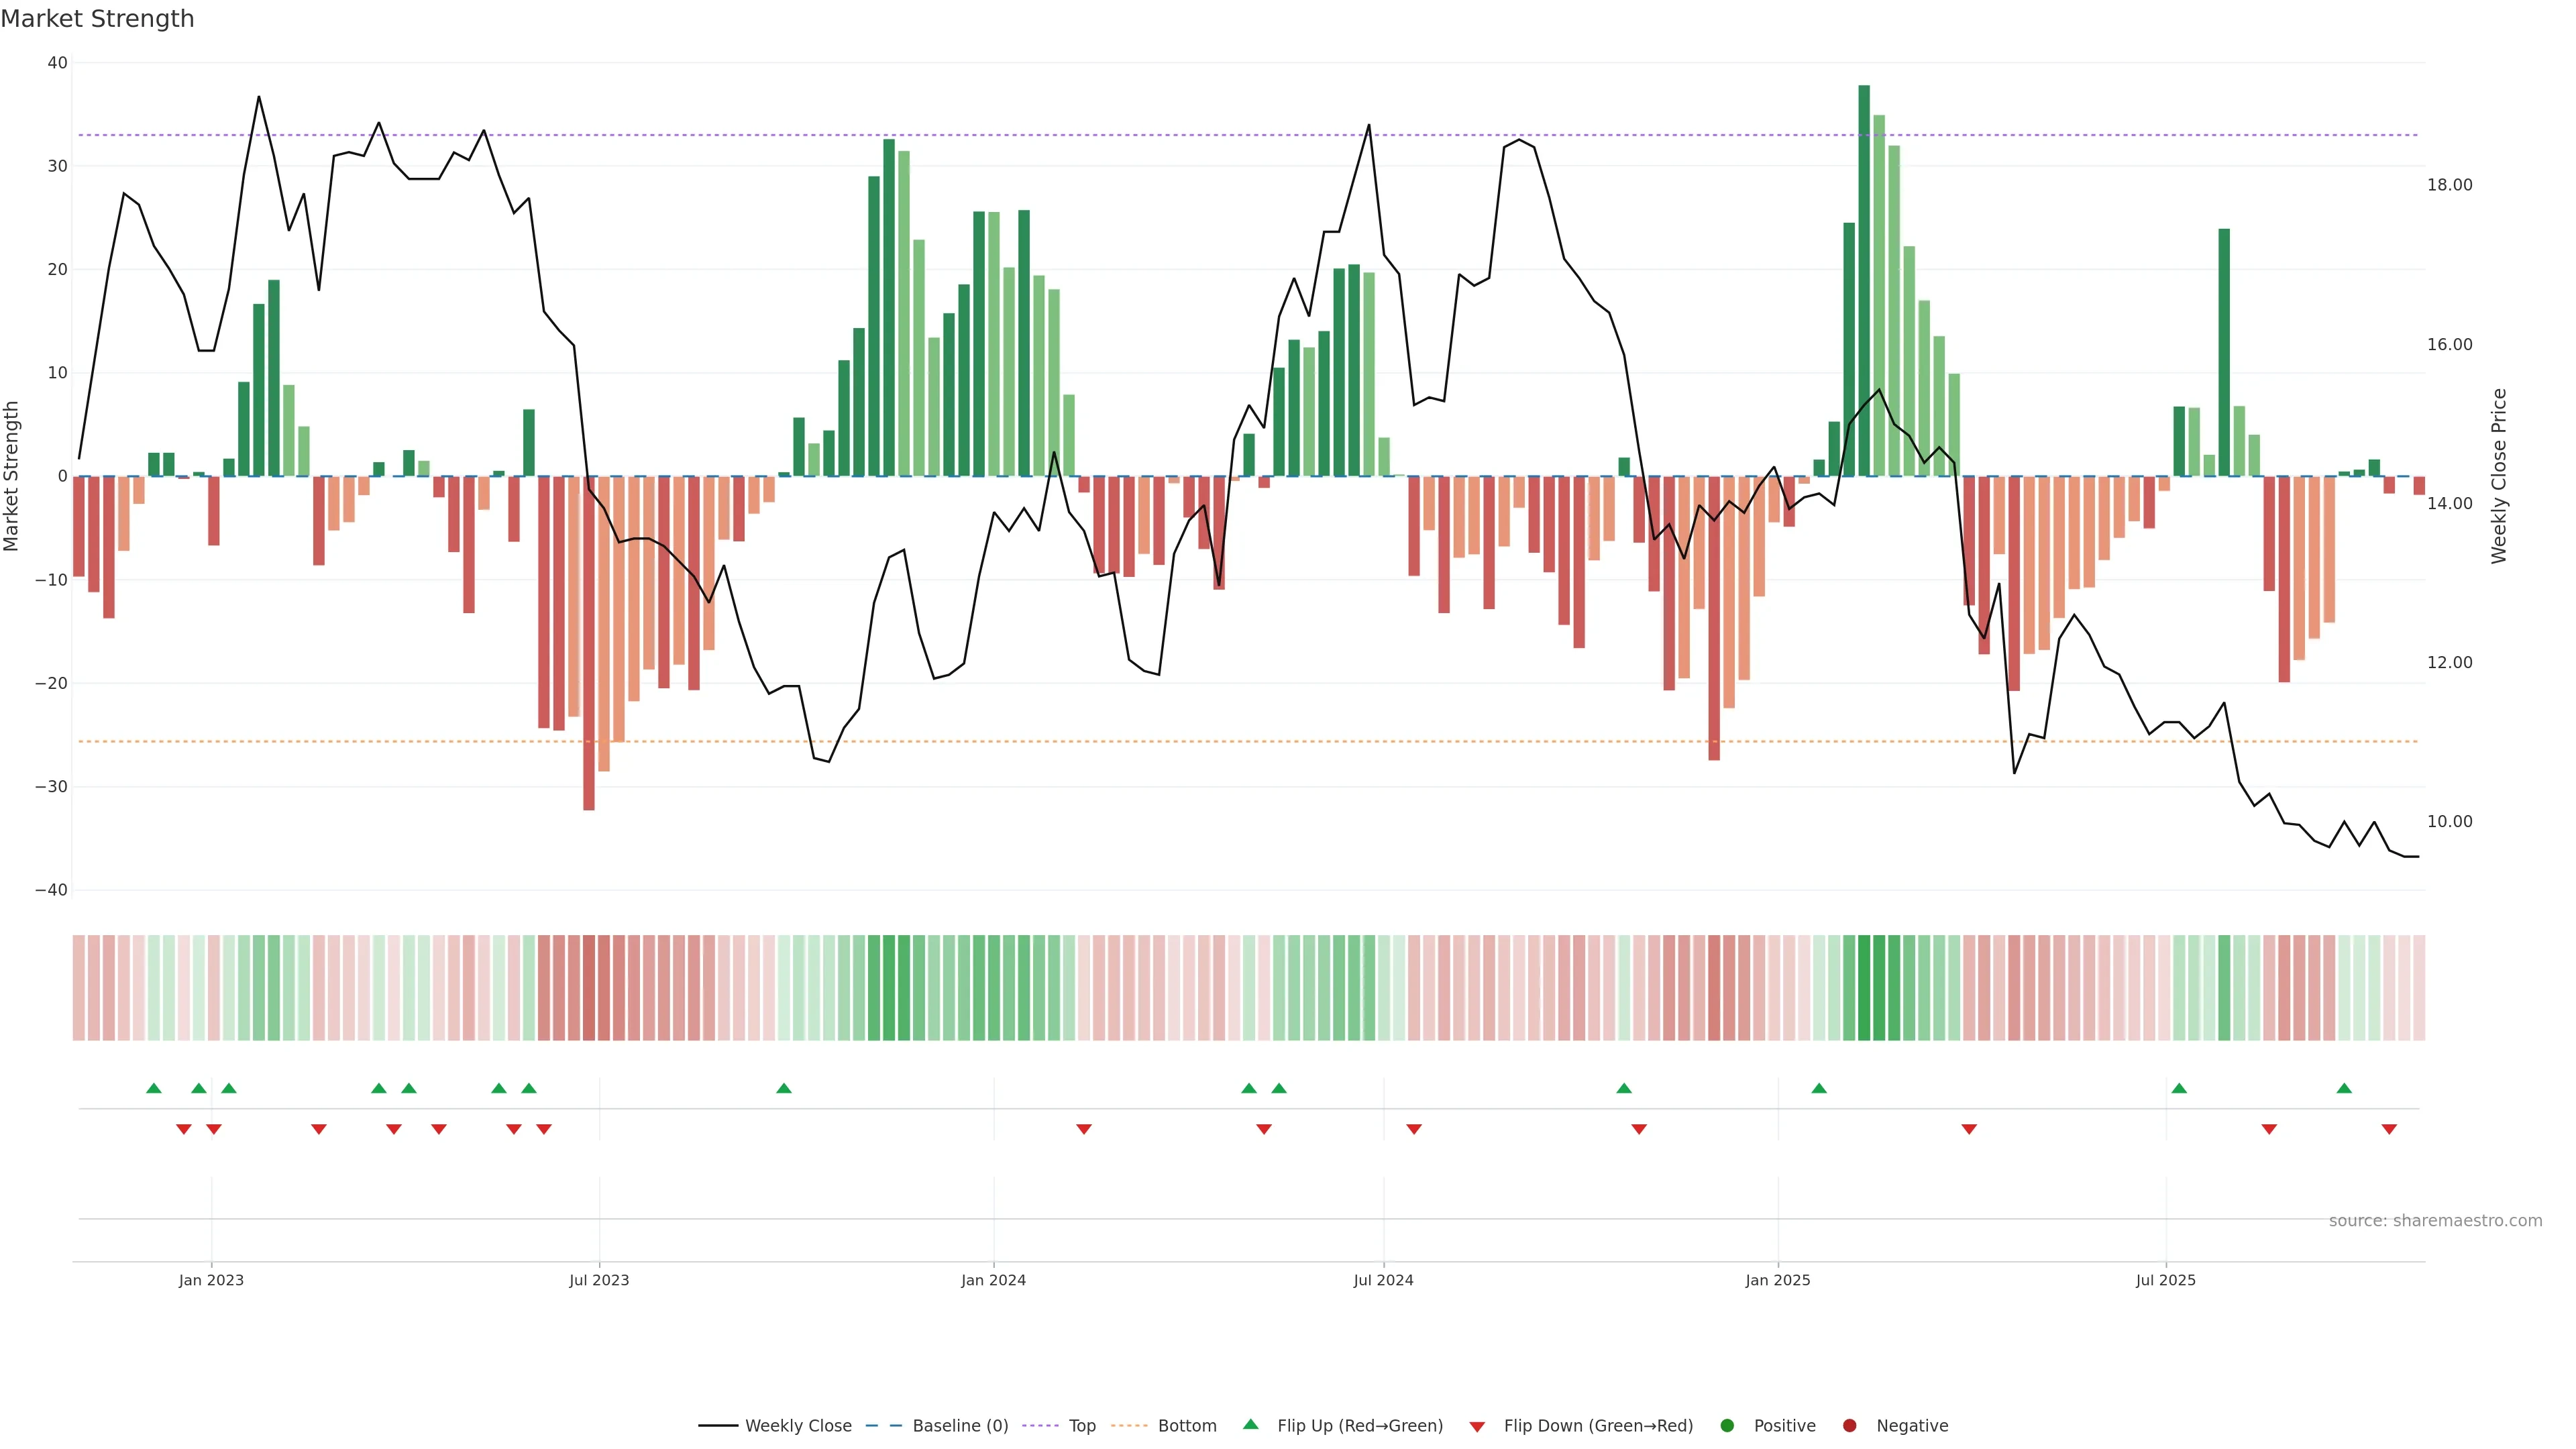This screenshot has height=1449, width=2576.
Task: Click the Flip Down red triangle legend icon
Action: (x=1477, y=1426)
